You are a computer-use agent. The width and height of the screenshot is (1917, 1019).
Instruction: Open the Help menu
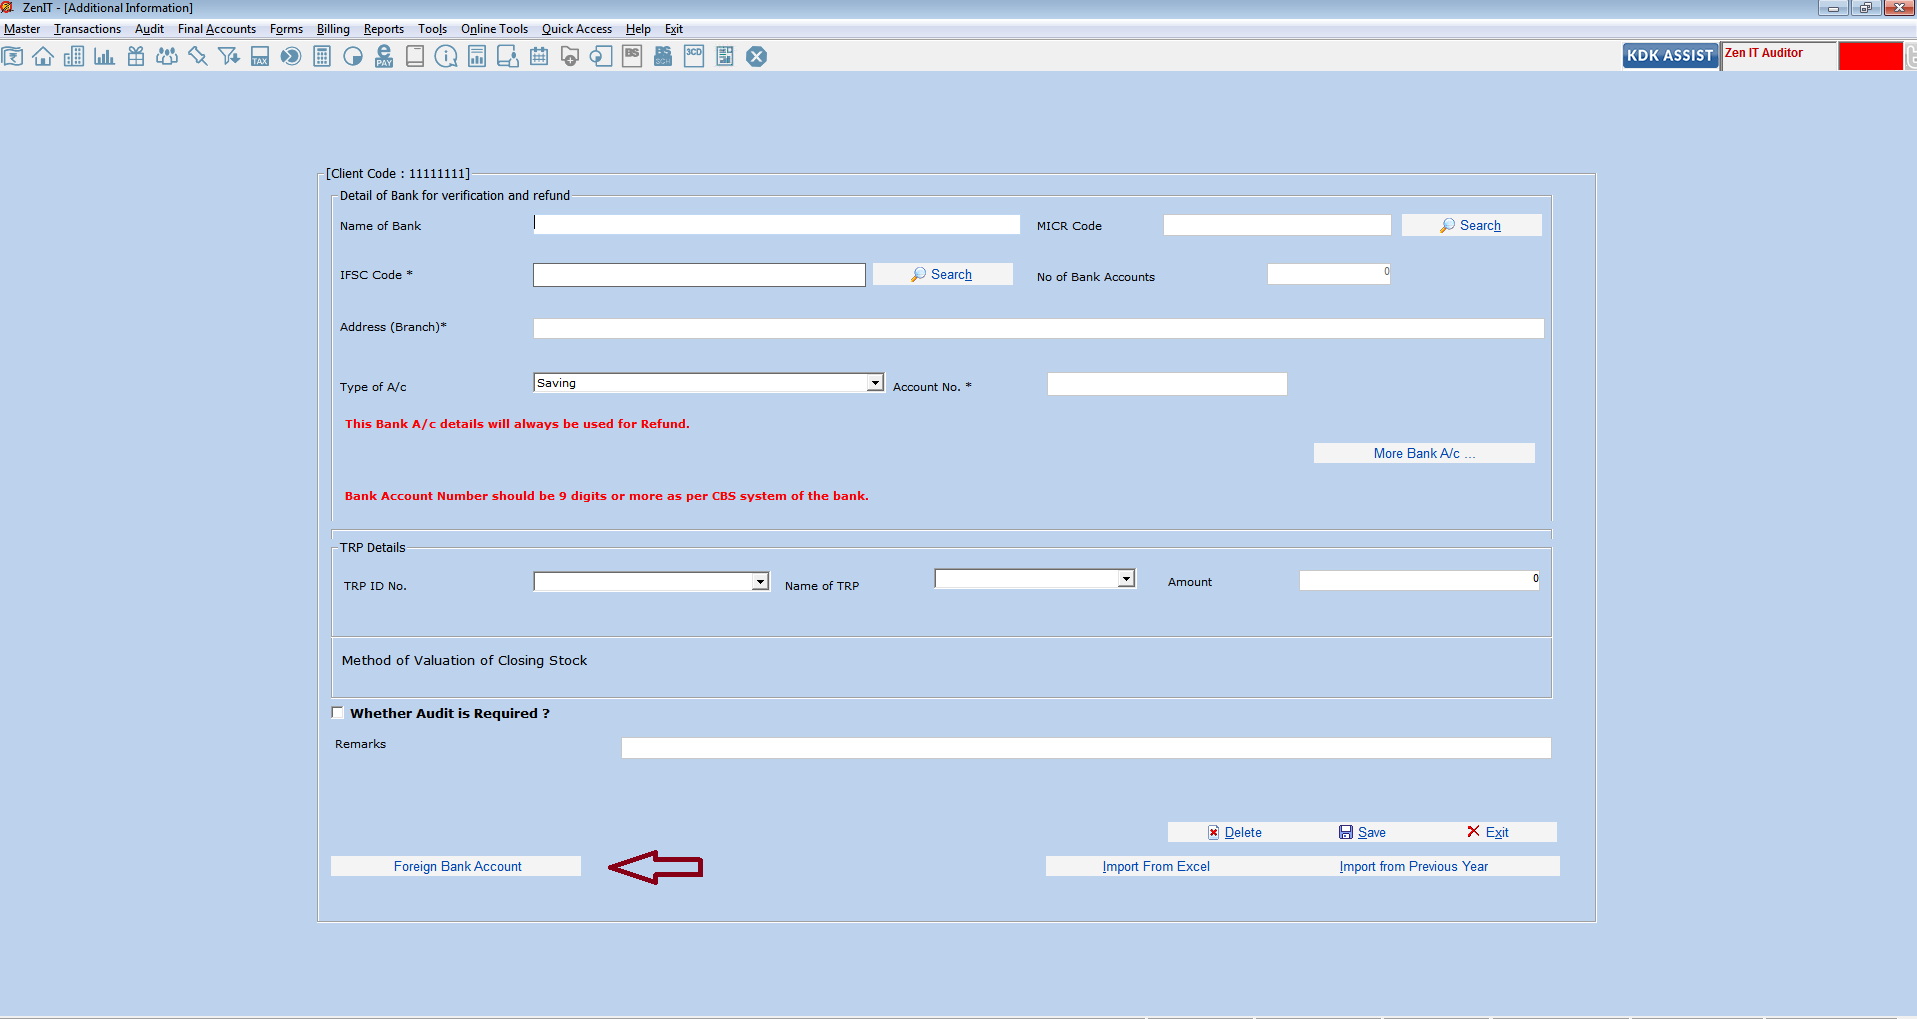tap(638, 29)
